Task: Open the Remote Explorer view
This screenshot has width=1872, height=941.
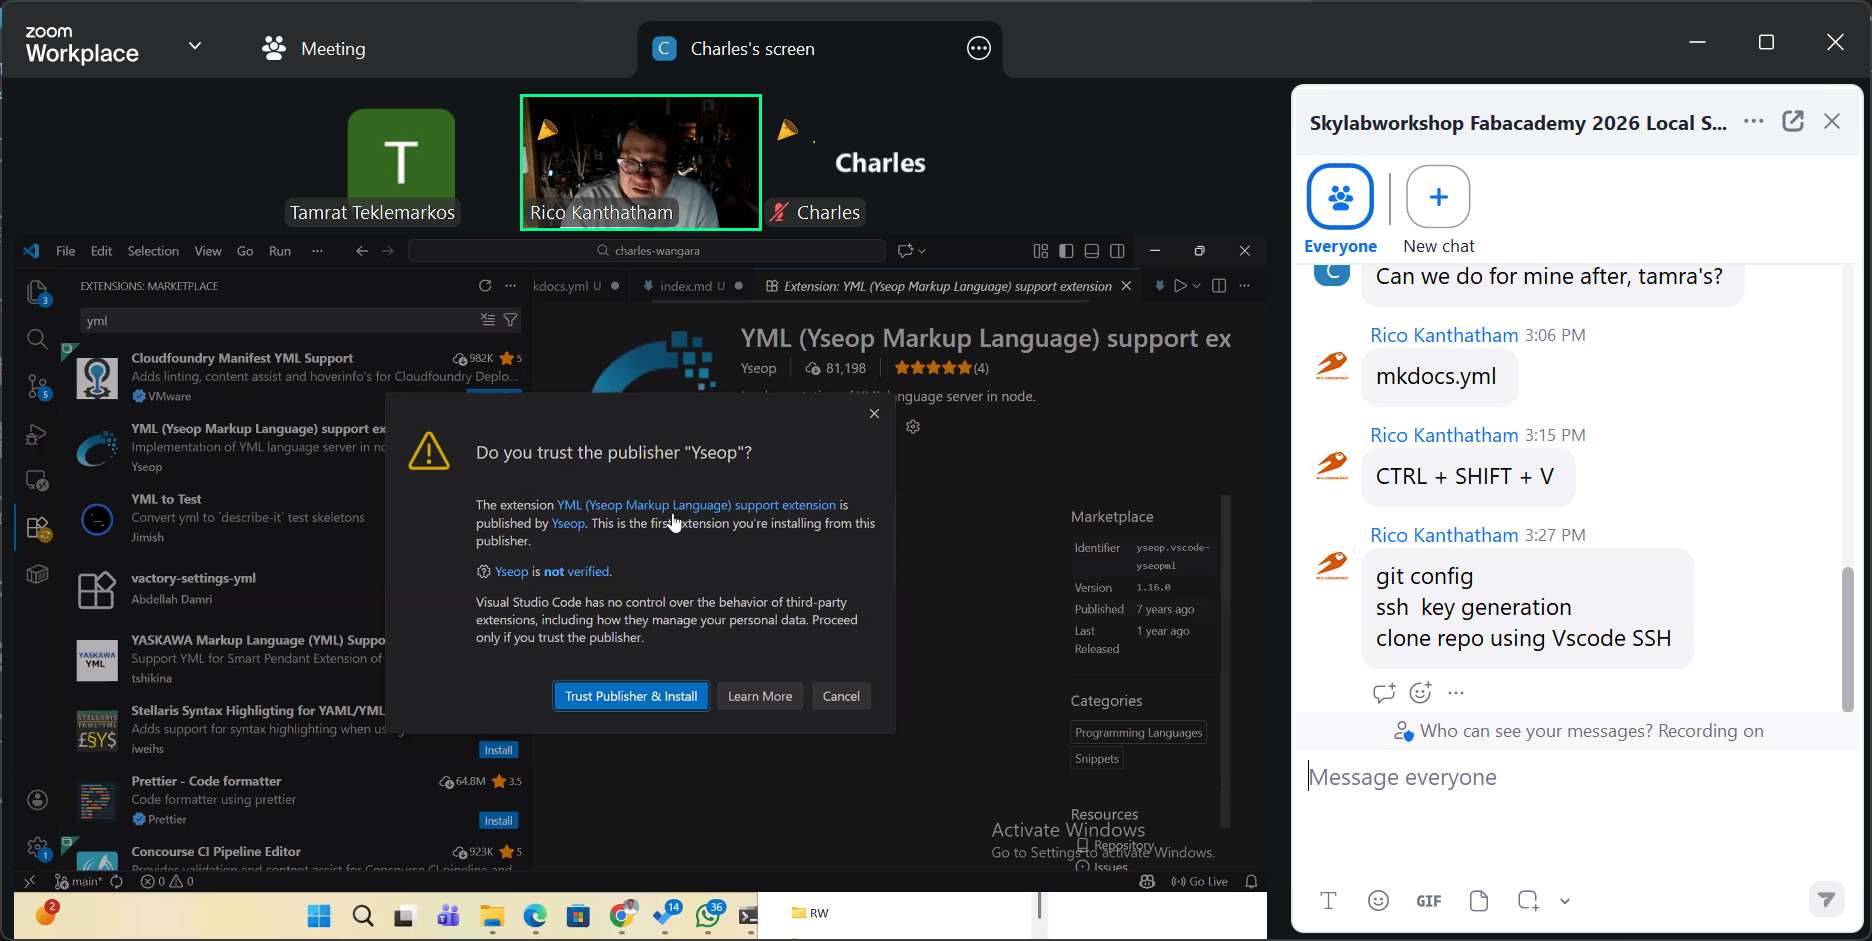Action: tap(37, 481)
